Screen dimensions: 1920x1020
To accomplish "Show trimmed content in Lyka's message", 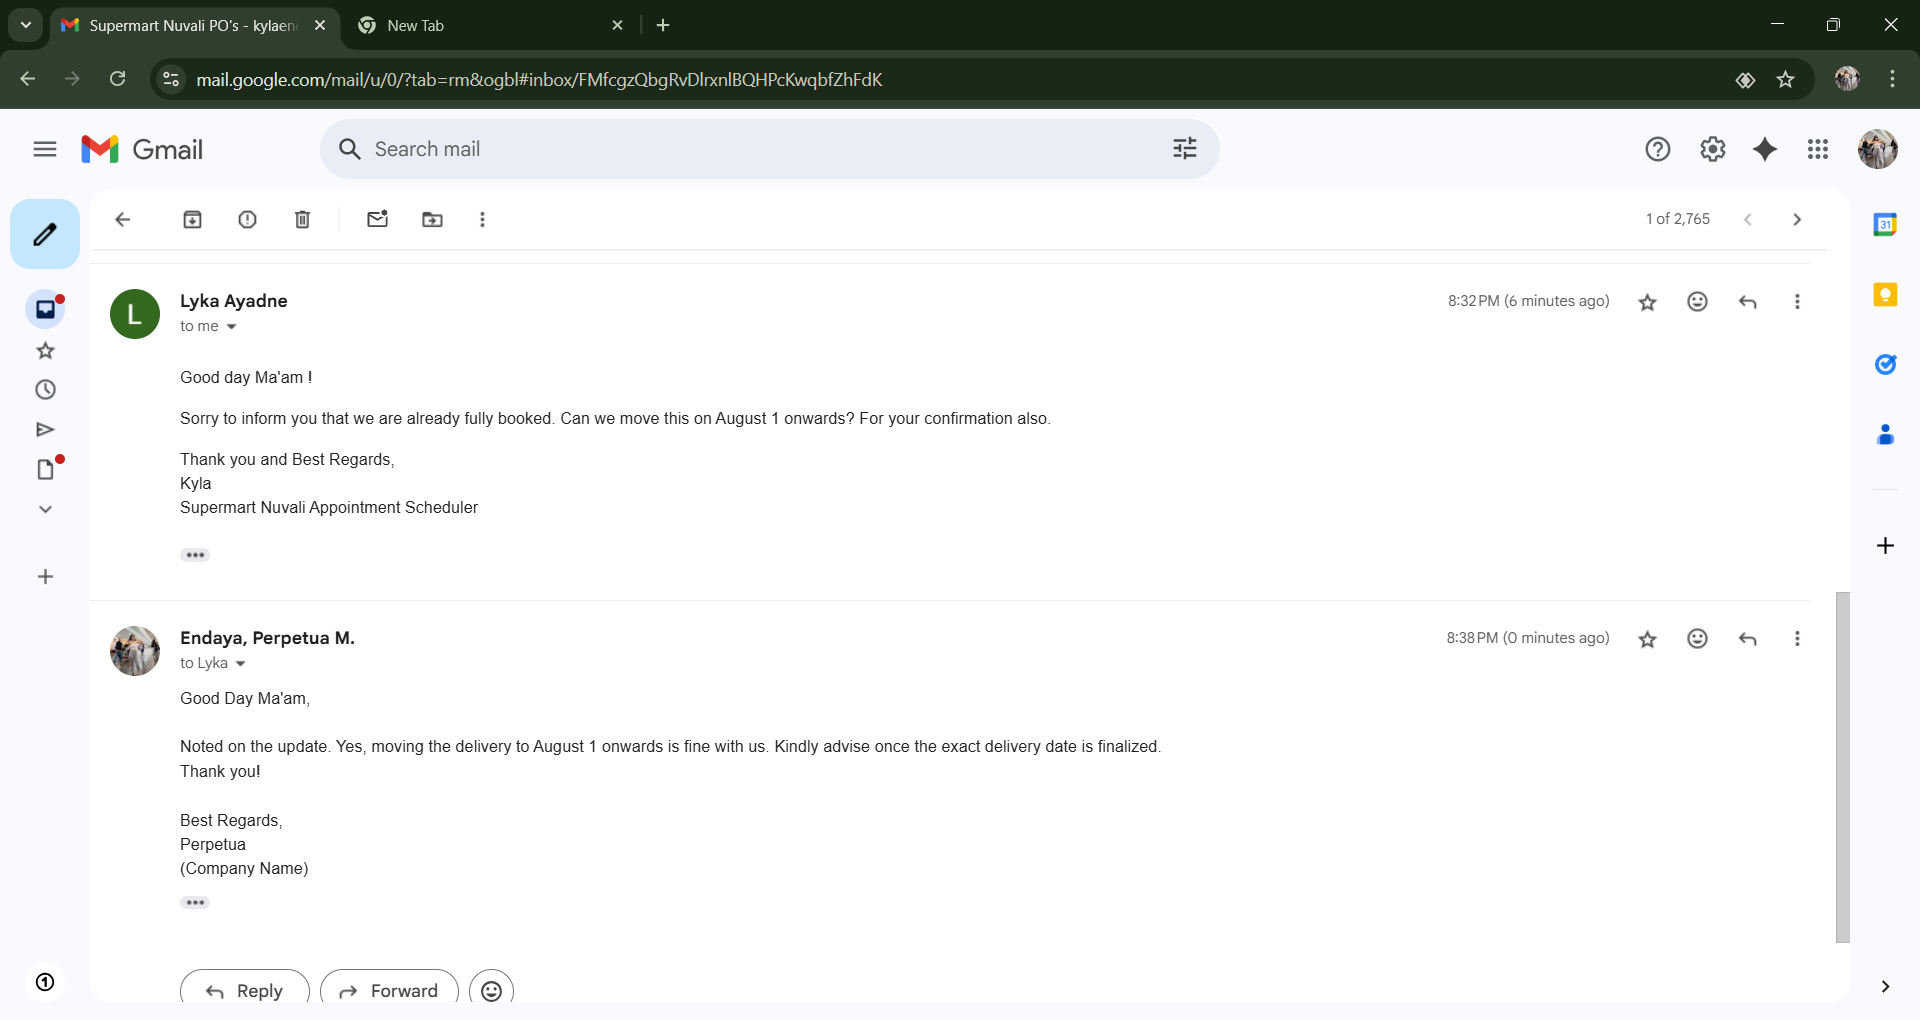I will coord(195,555).
